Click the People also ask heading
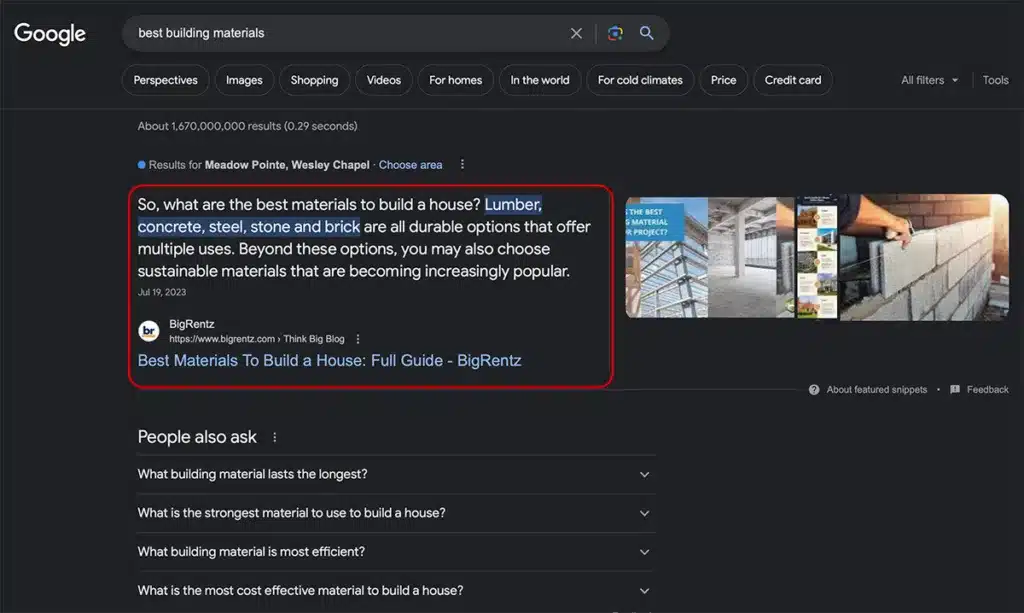This screenshot has height=613, width=1024. pos(197,437)
